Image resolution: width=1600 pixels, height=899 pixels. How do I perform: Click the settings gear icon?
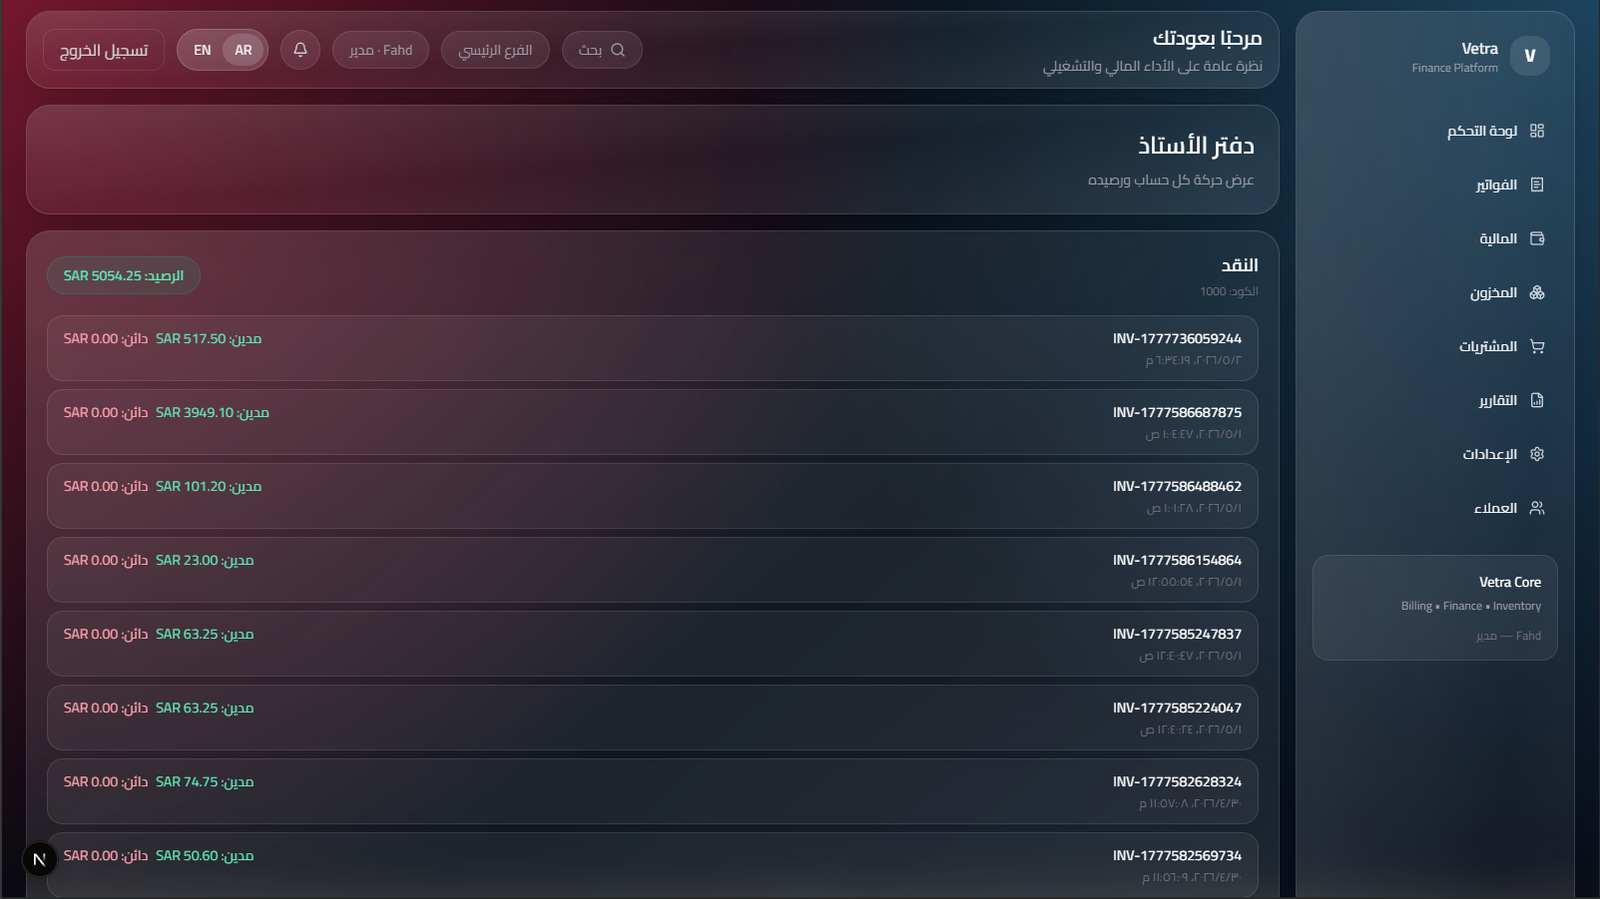(1537, 454)
